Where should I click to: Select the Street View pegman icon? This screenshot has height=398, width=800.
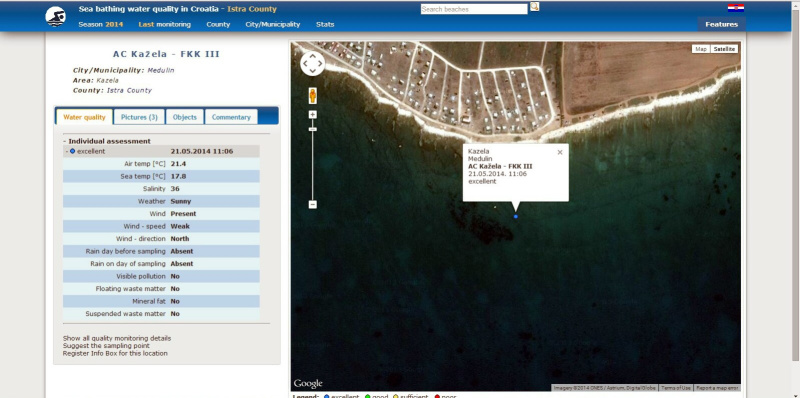pos(313,95)
